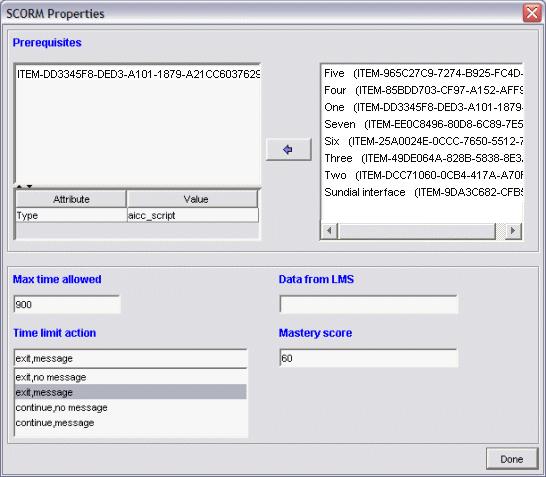This screenshot has height=477, width=546.
Task: Select "Sundial interface" item in list
Action: (x=422, y=192)
